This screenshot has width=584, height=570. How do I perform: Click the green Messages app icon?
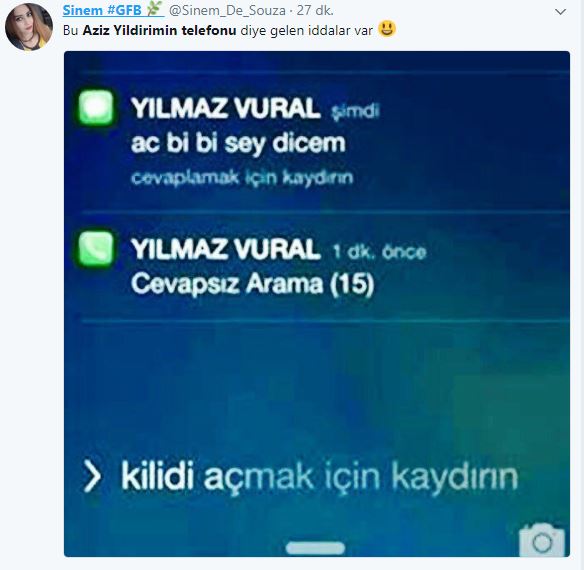pos(96,107)
